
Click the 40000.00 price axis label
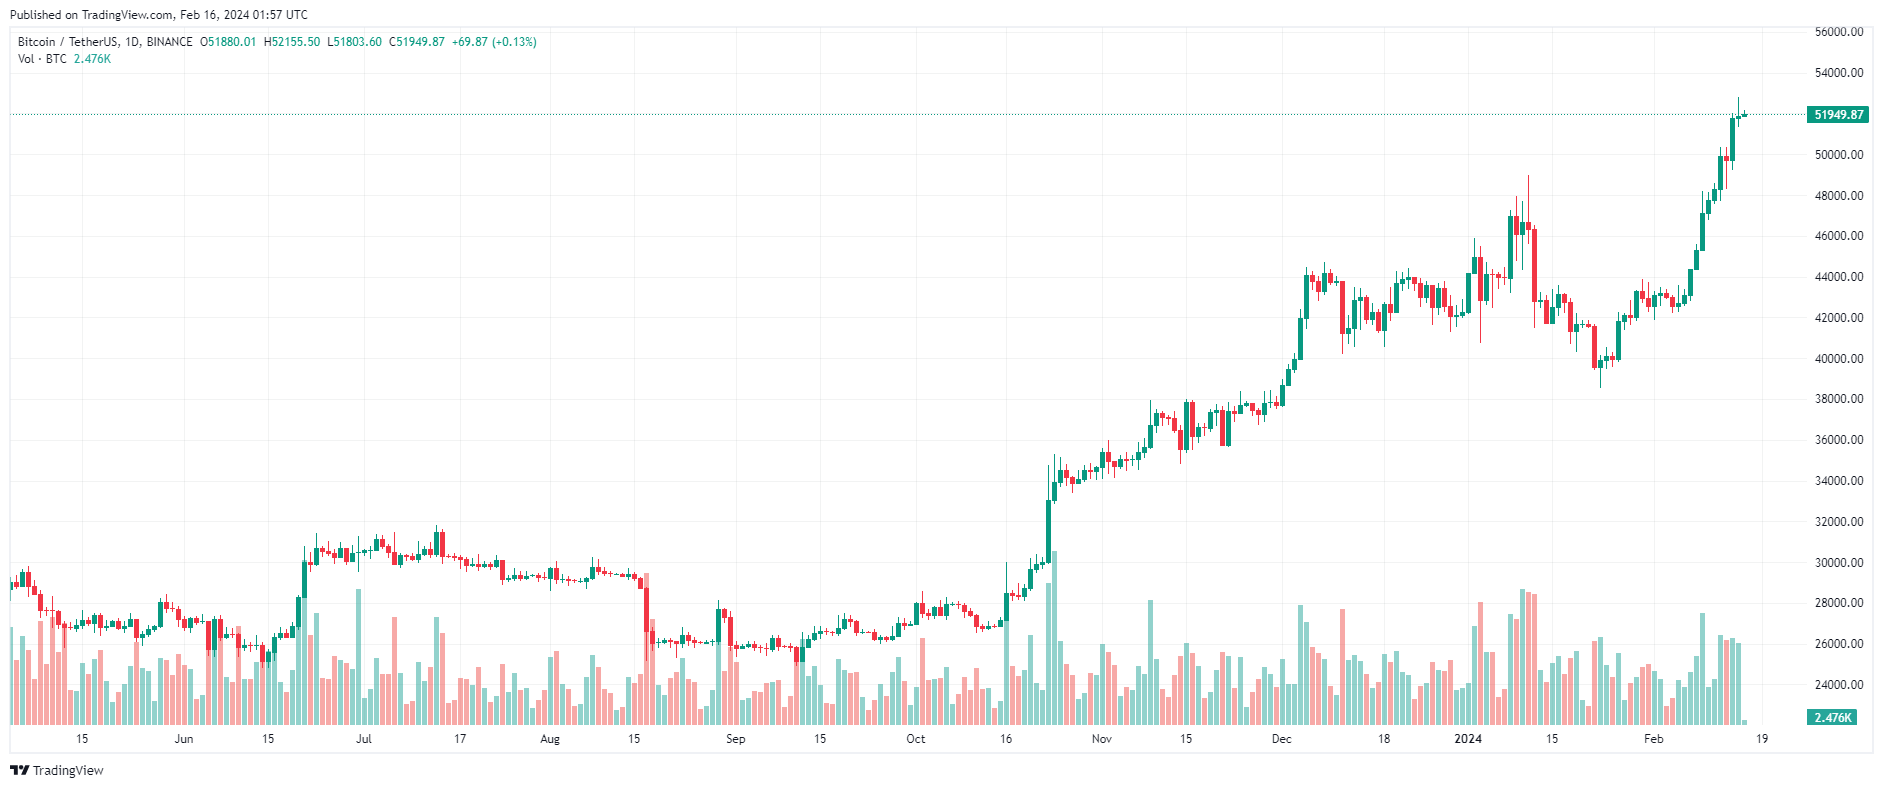(x=1839, y=359)
